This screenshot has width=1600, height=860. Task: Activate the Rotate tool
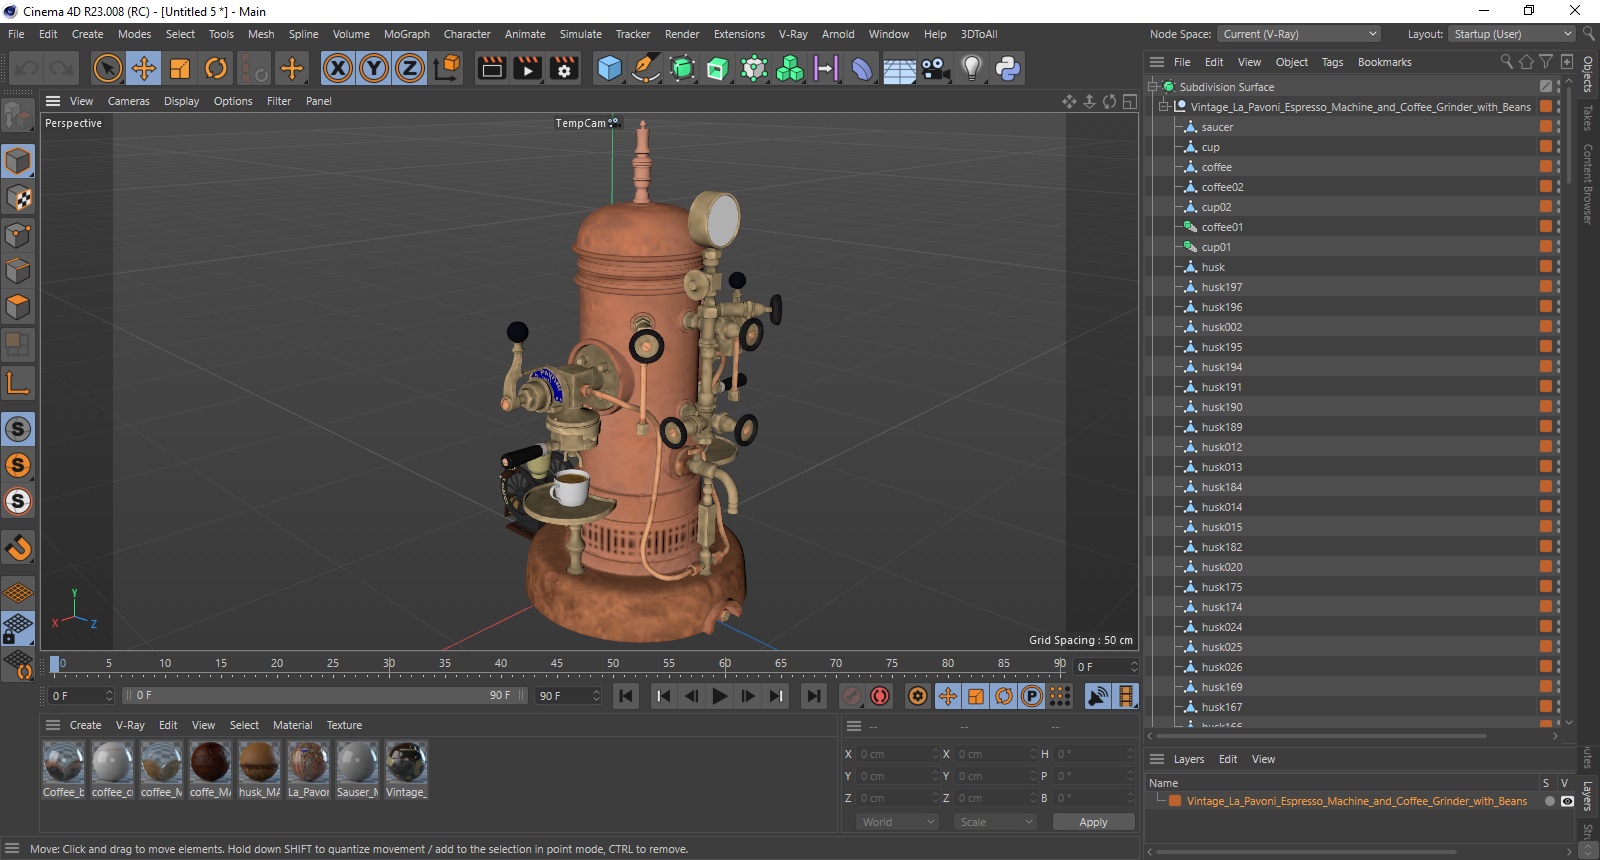click(216, 68)
